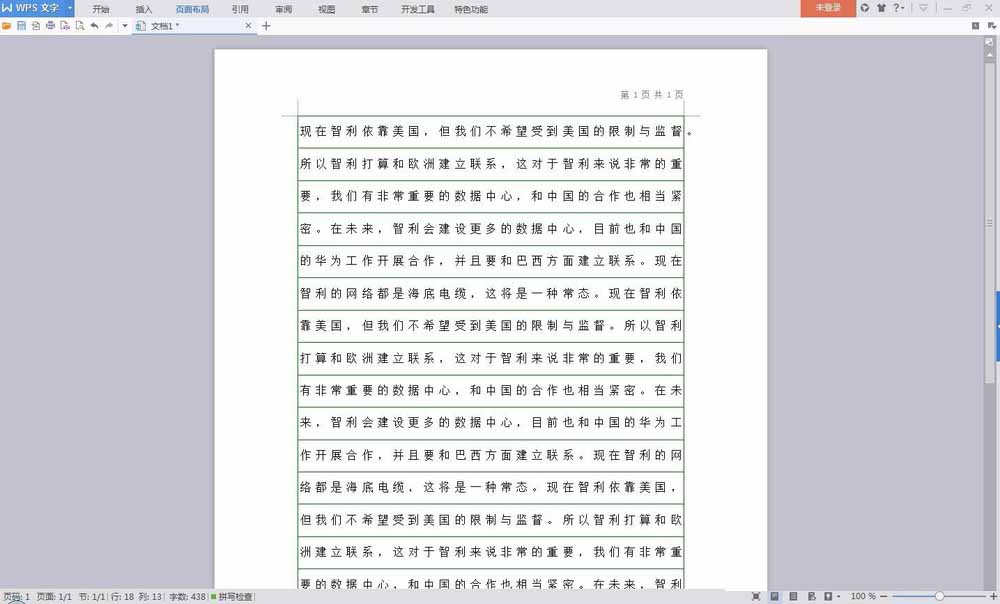
Task: Add a new document tab with plus icon
Action: click(x=266, y=25)
